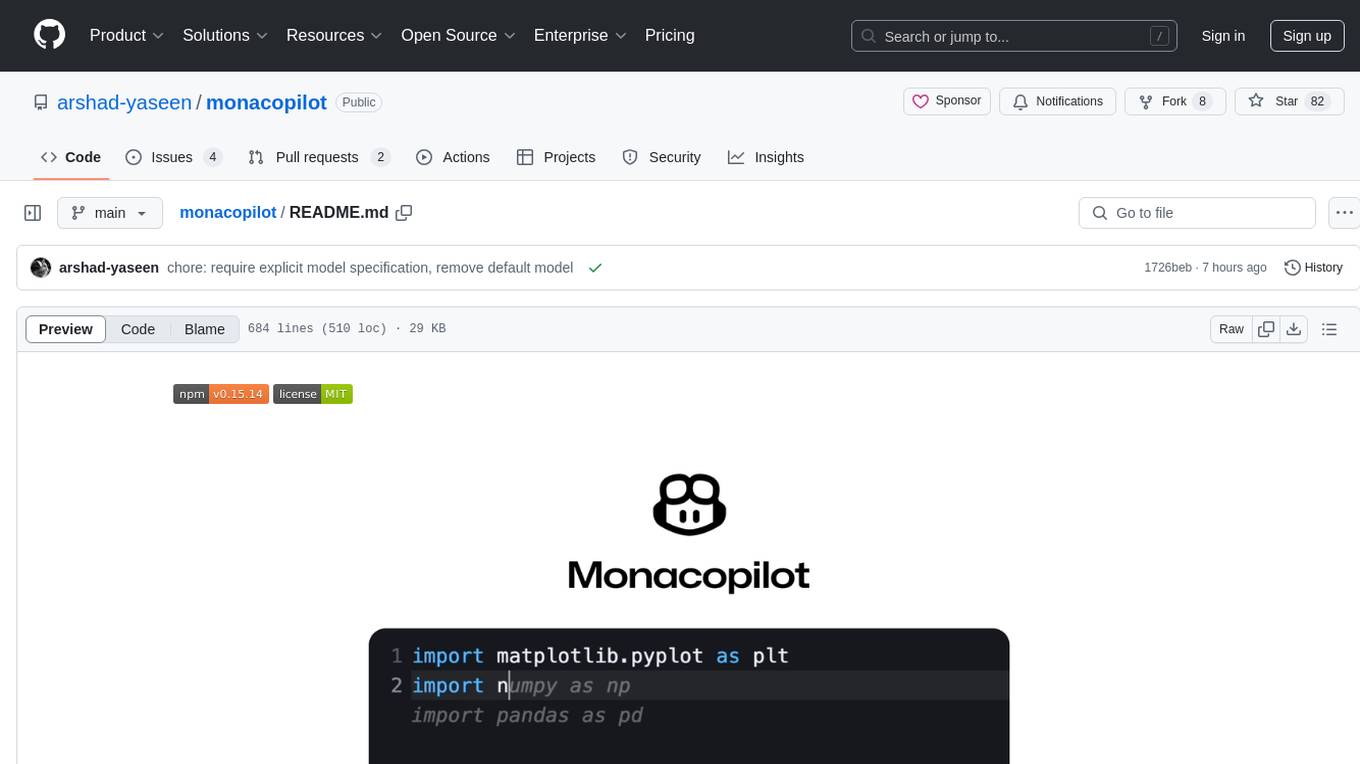Show the commit check status checkmark

click(595, 268)
